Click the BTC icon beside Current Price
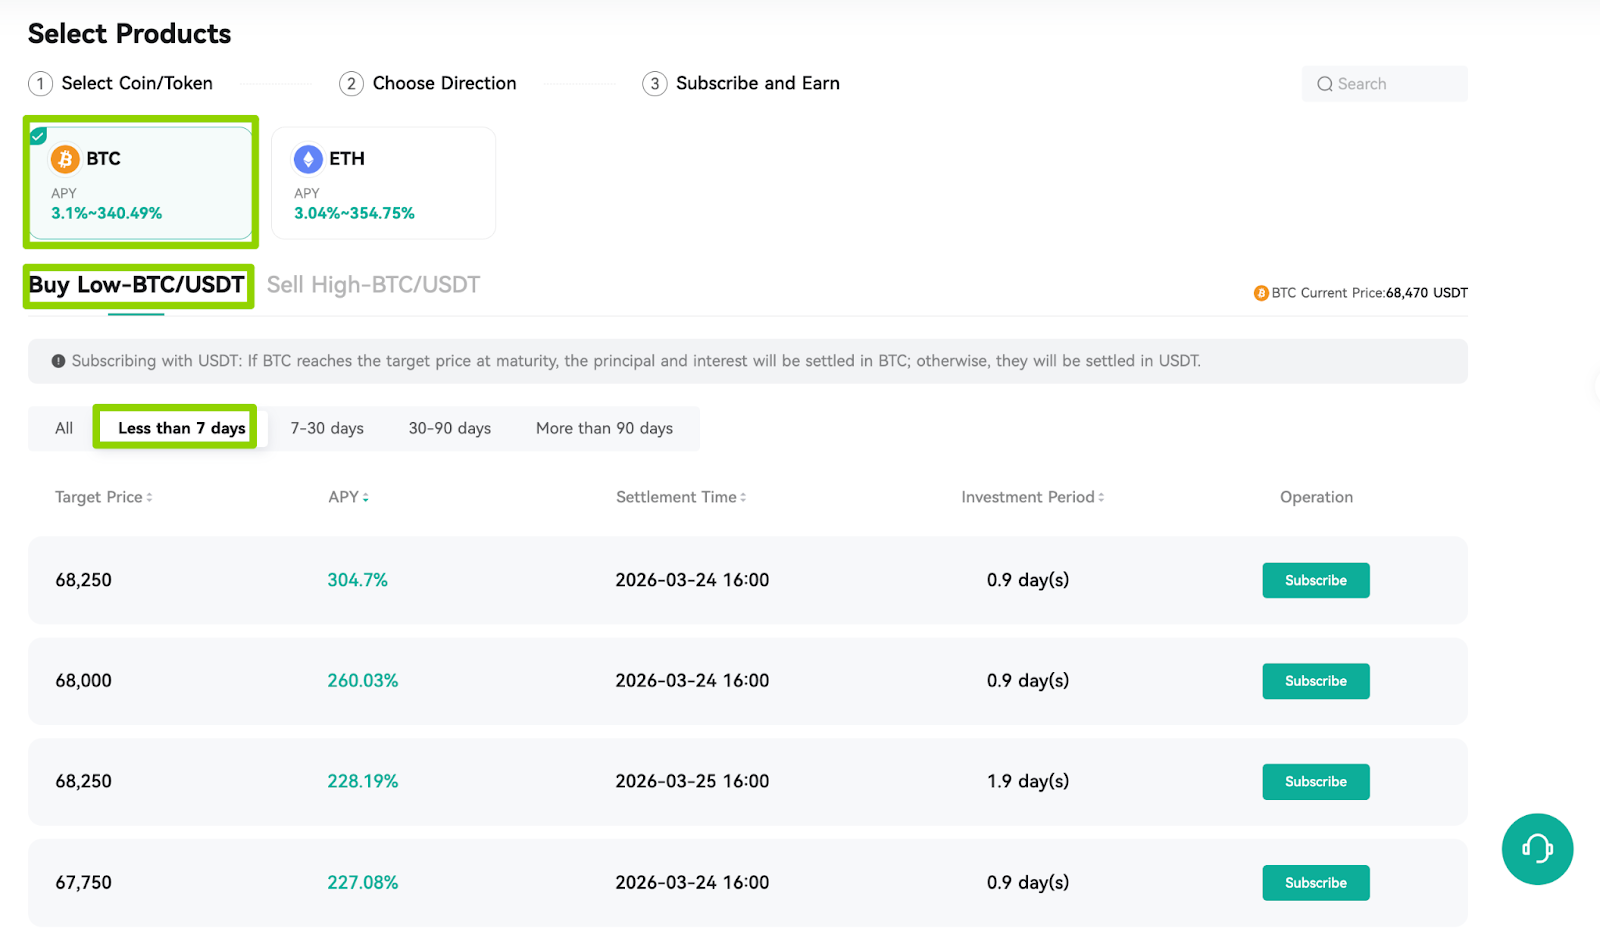This screenshot has width=1600, height=929. point(1261,293)
